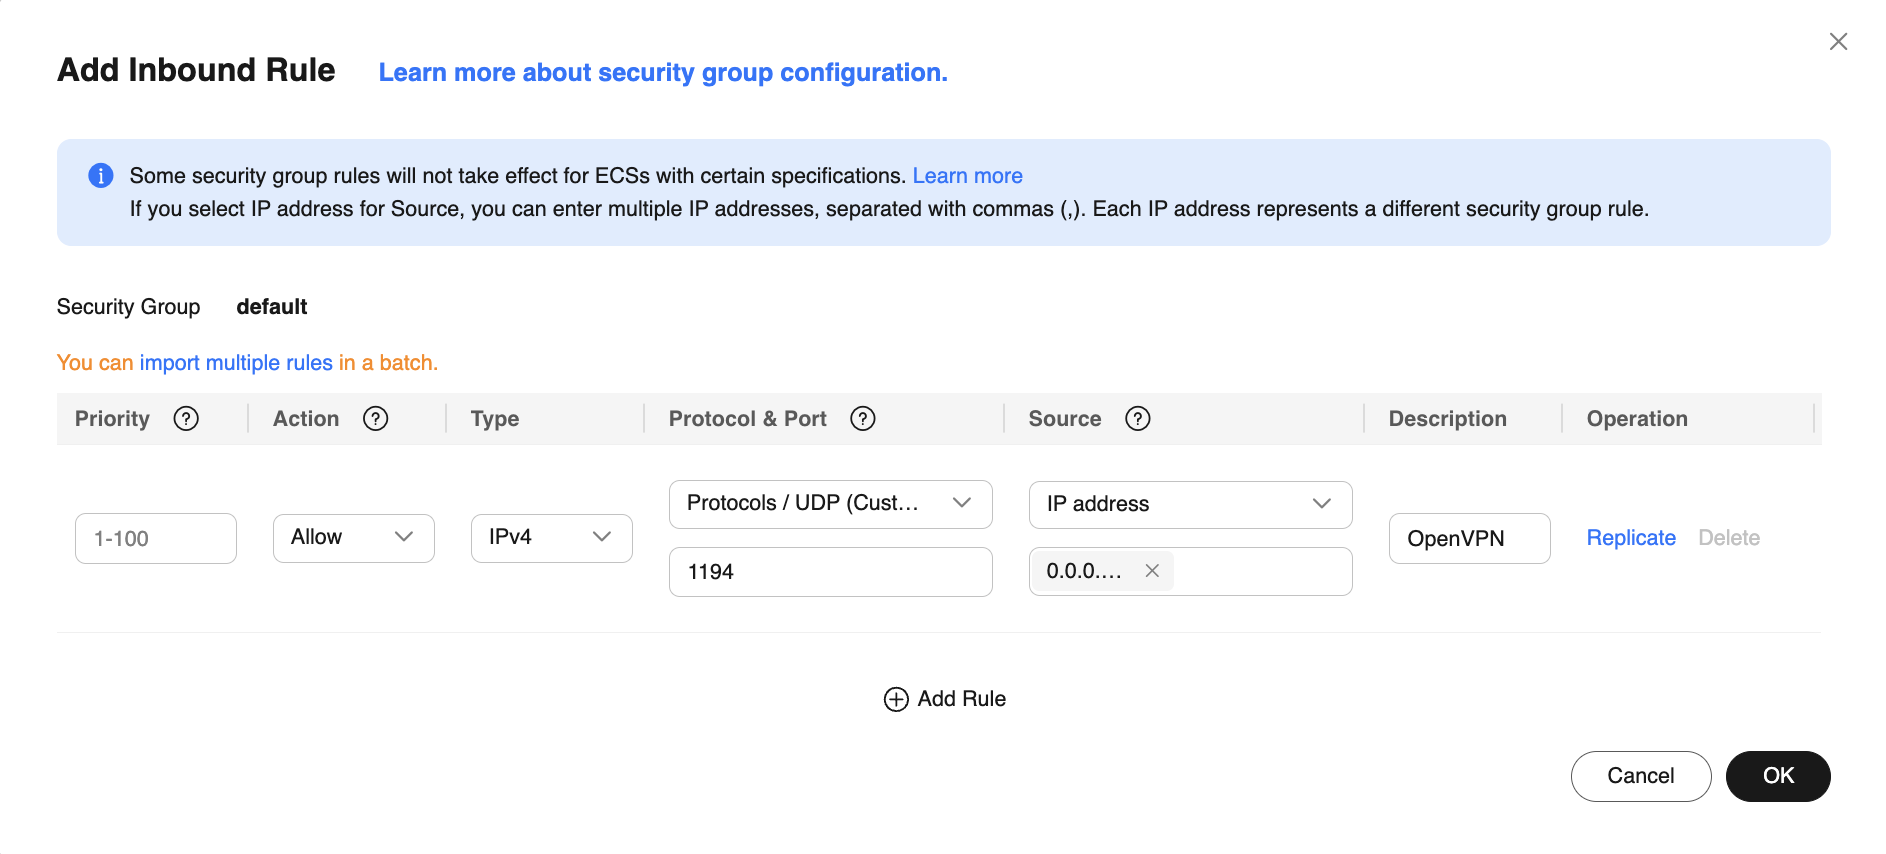Screen dimensions: 1886x854
Task: Click the Operation column header
Action: click(1637, 419)
